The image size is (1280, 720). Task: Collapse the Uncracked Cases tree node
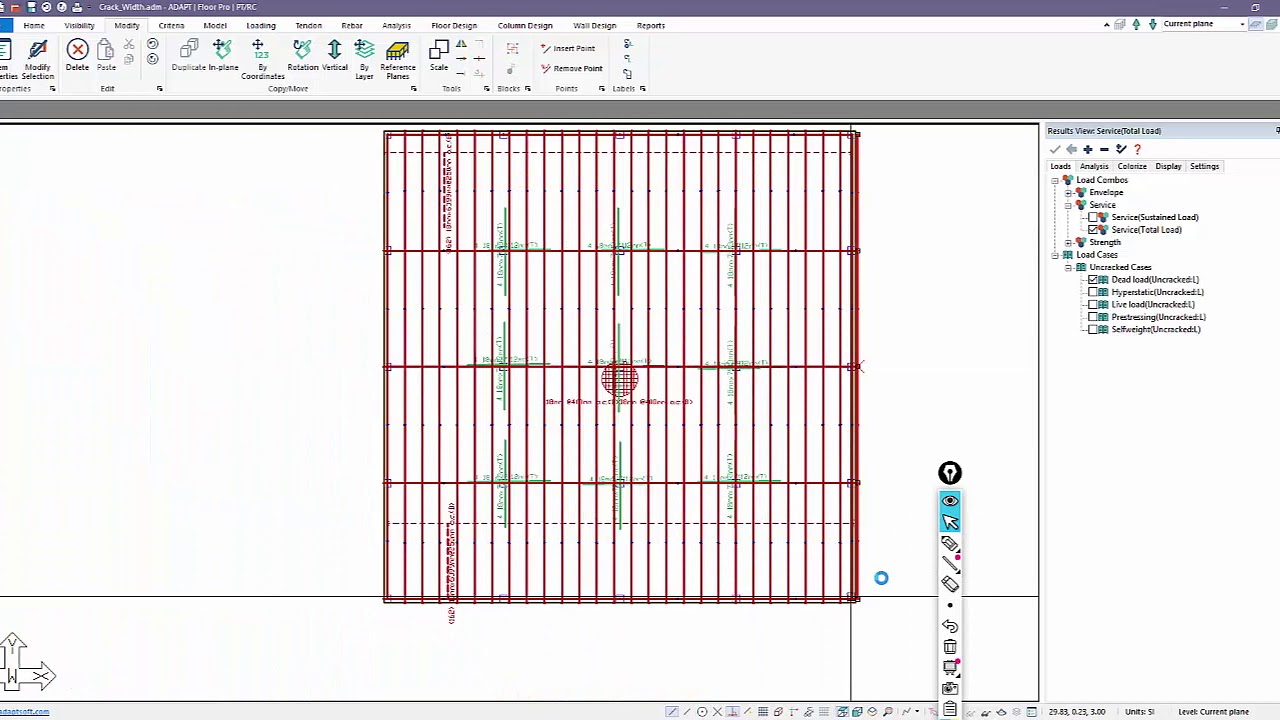click(x=1068, y=267)
